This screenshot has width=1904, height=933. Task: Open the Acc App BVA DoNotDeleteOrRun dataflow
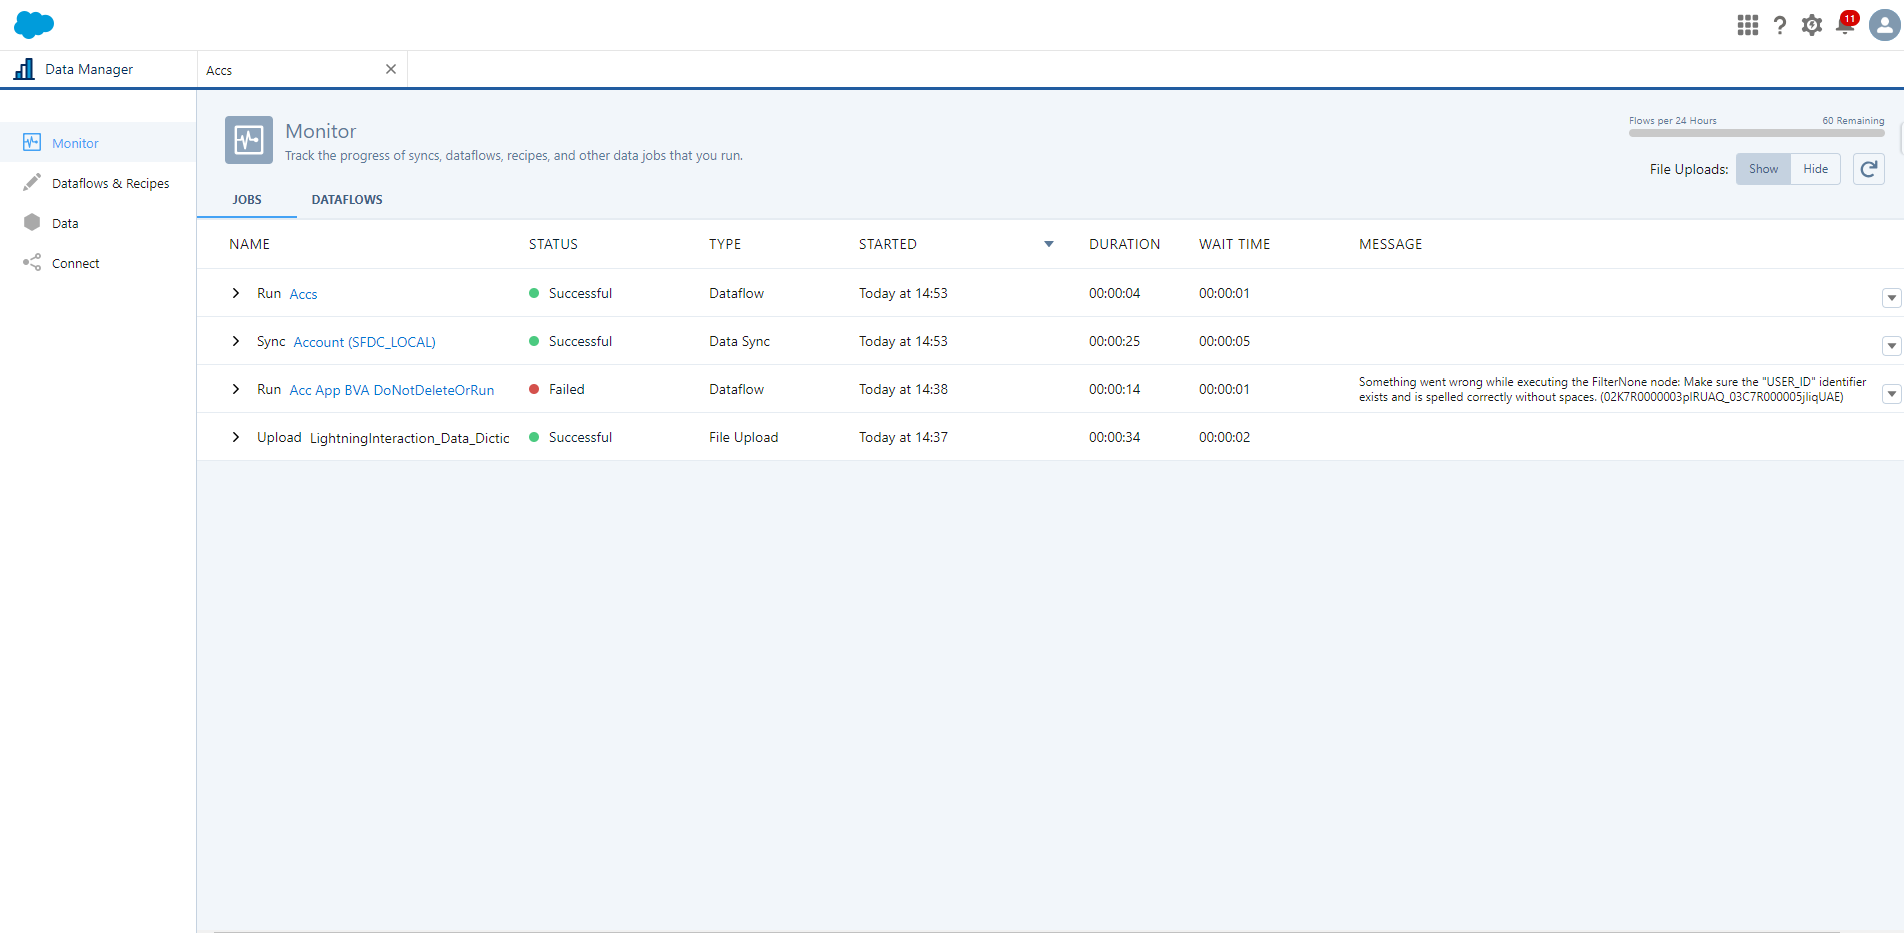[391, 389]
